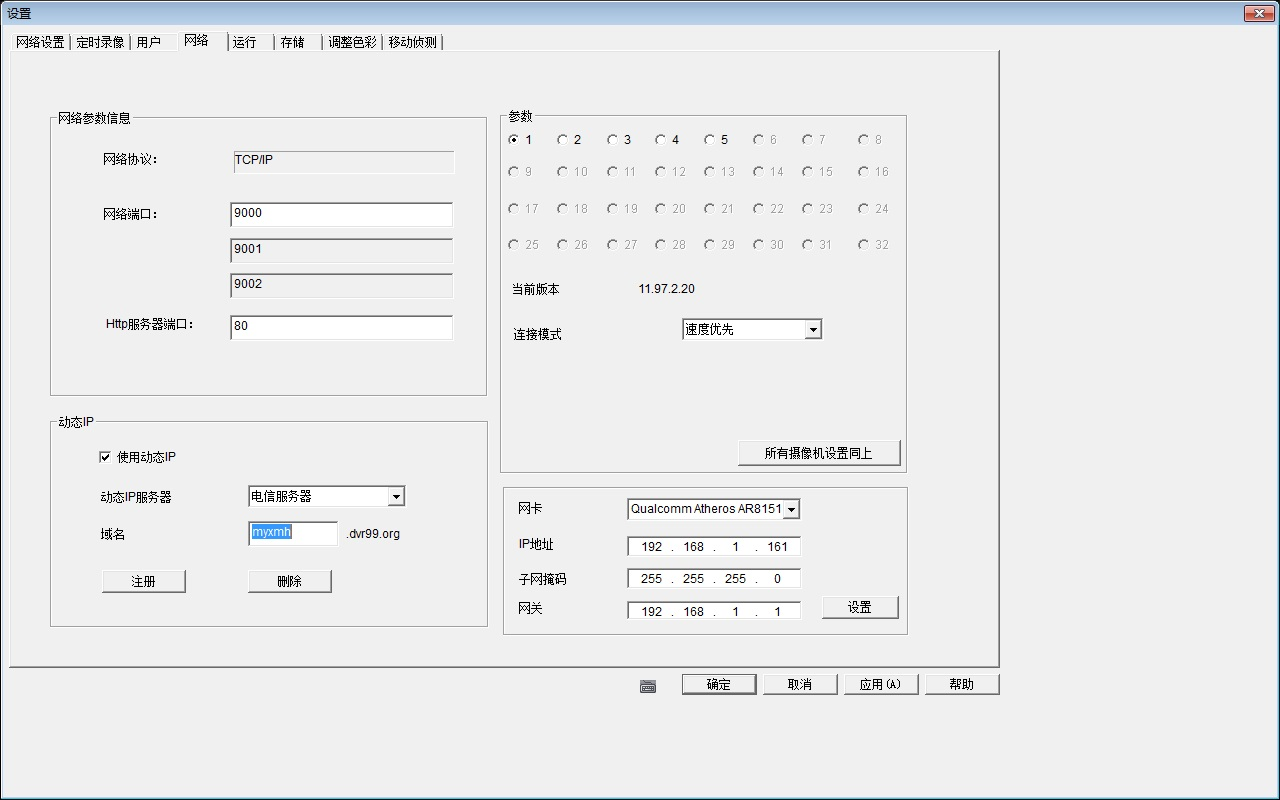Go to the 存储 tab

292,42
